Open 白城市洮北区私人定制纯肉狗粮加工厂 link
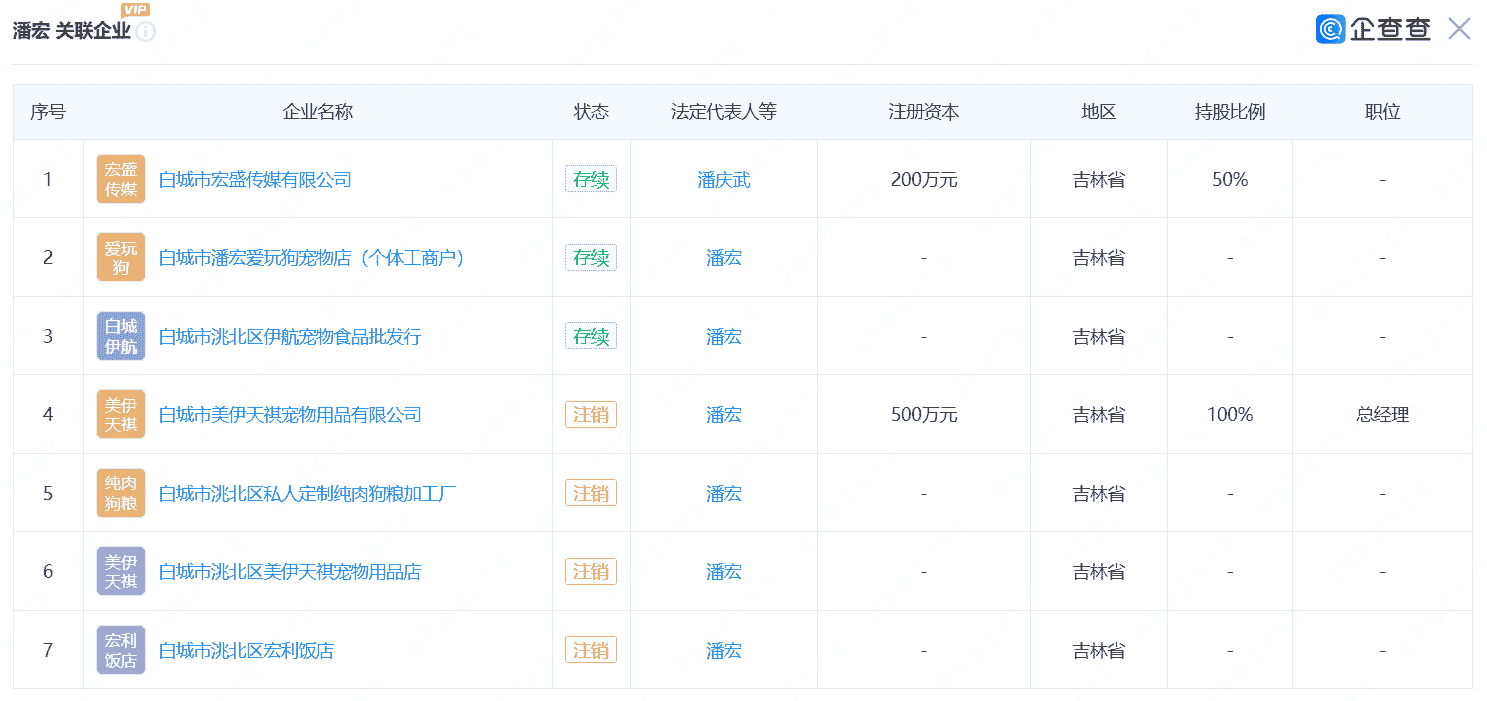The width and height of the screenshot is (1487, 701). 308,494
